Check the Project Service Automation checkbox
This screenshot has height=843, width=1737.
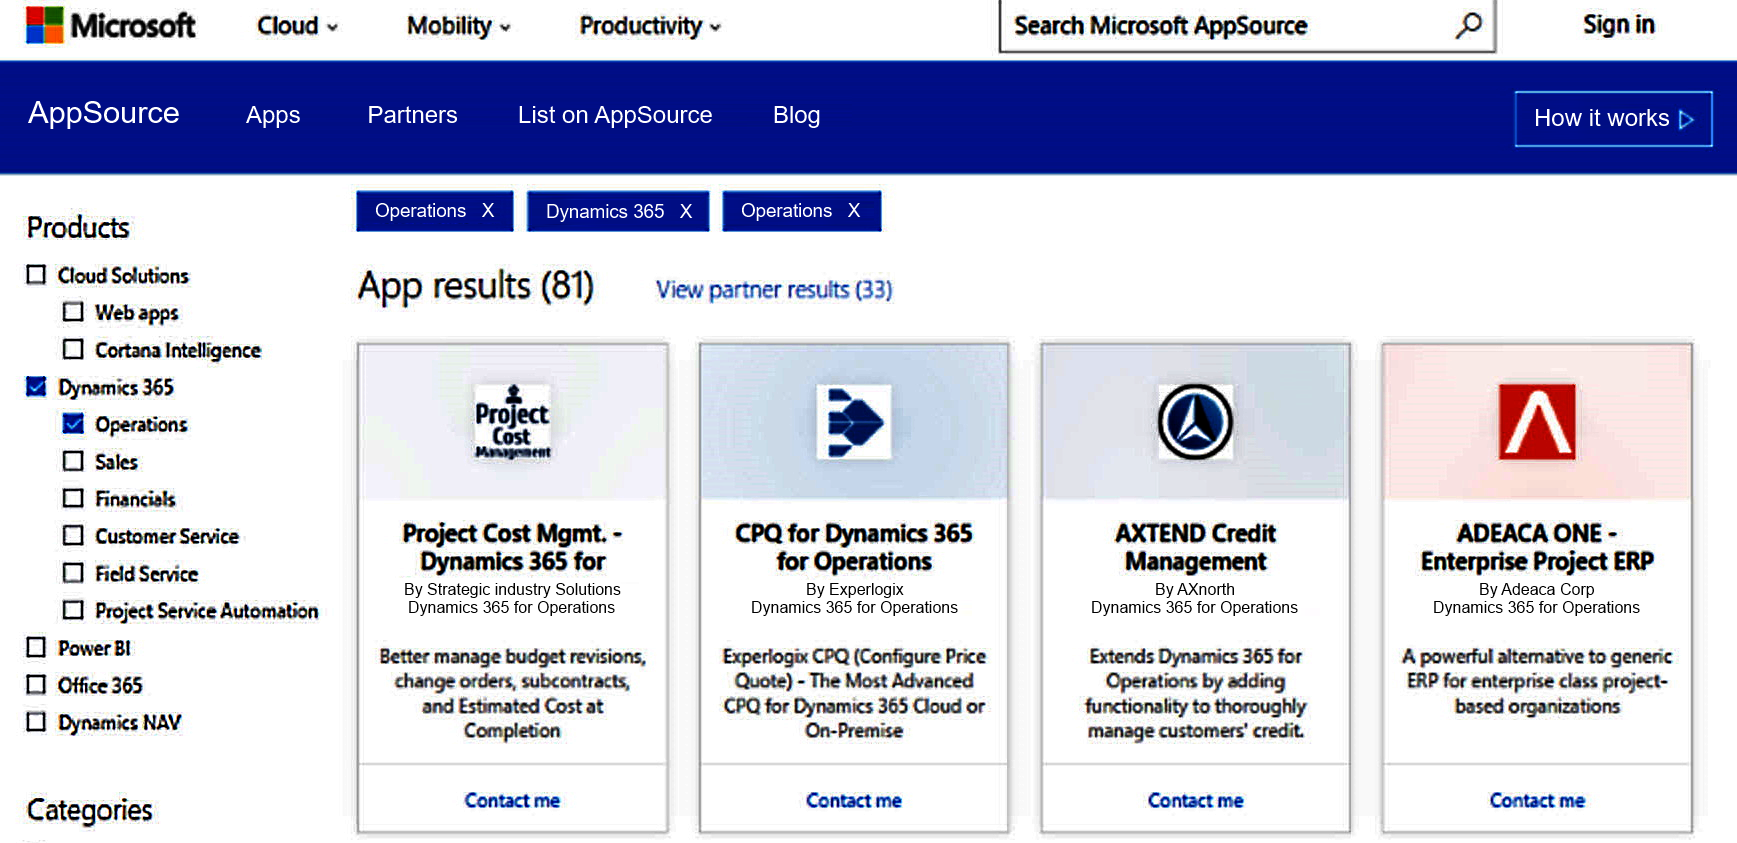[73, 610]
